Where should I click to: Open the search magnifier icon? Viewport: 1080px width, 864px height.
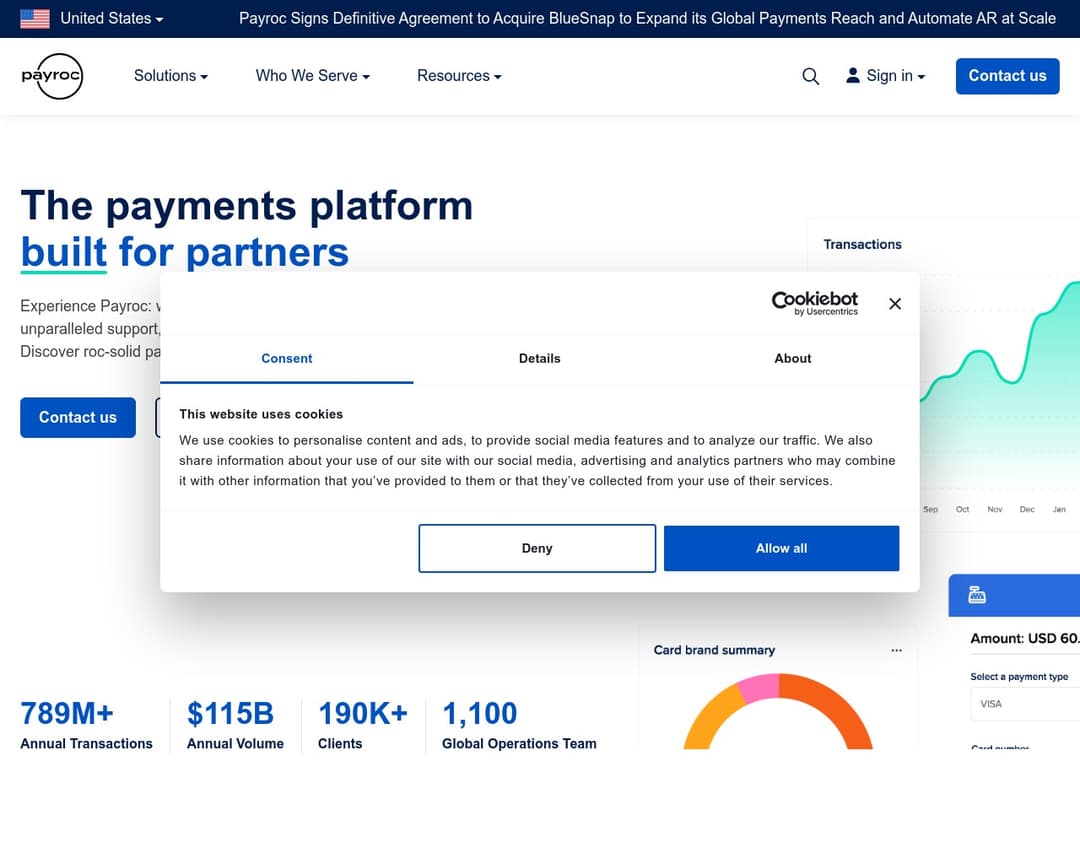(811, 76)
